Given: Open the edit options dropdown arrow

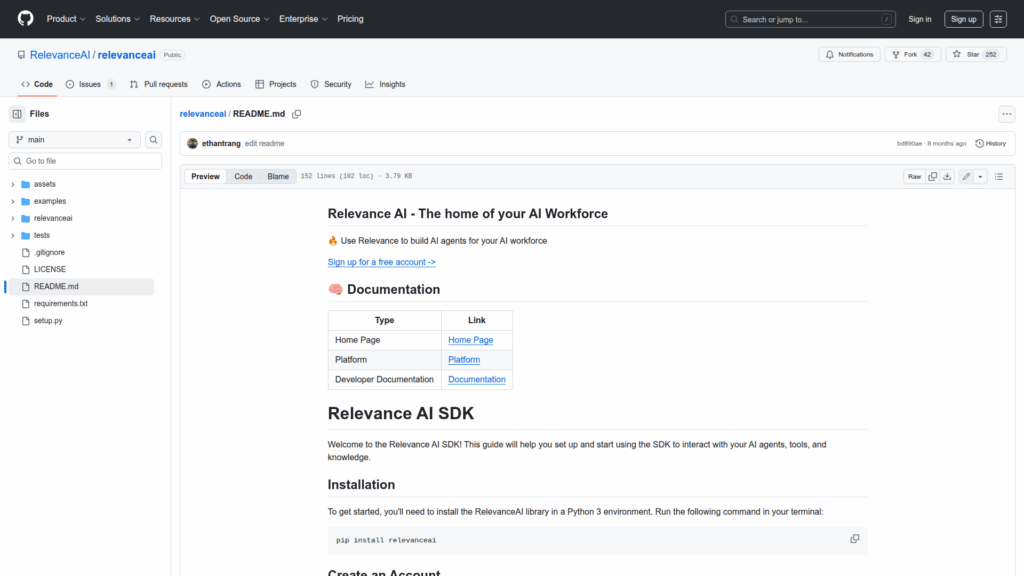Looking at the screenshot, I should 980,176.
